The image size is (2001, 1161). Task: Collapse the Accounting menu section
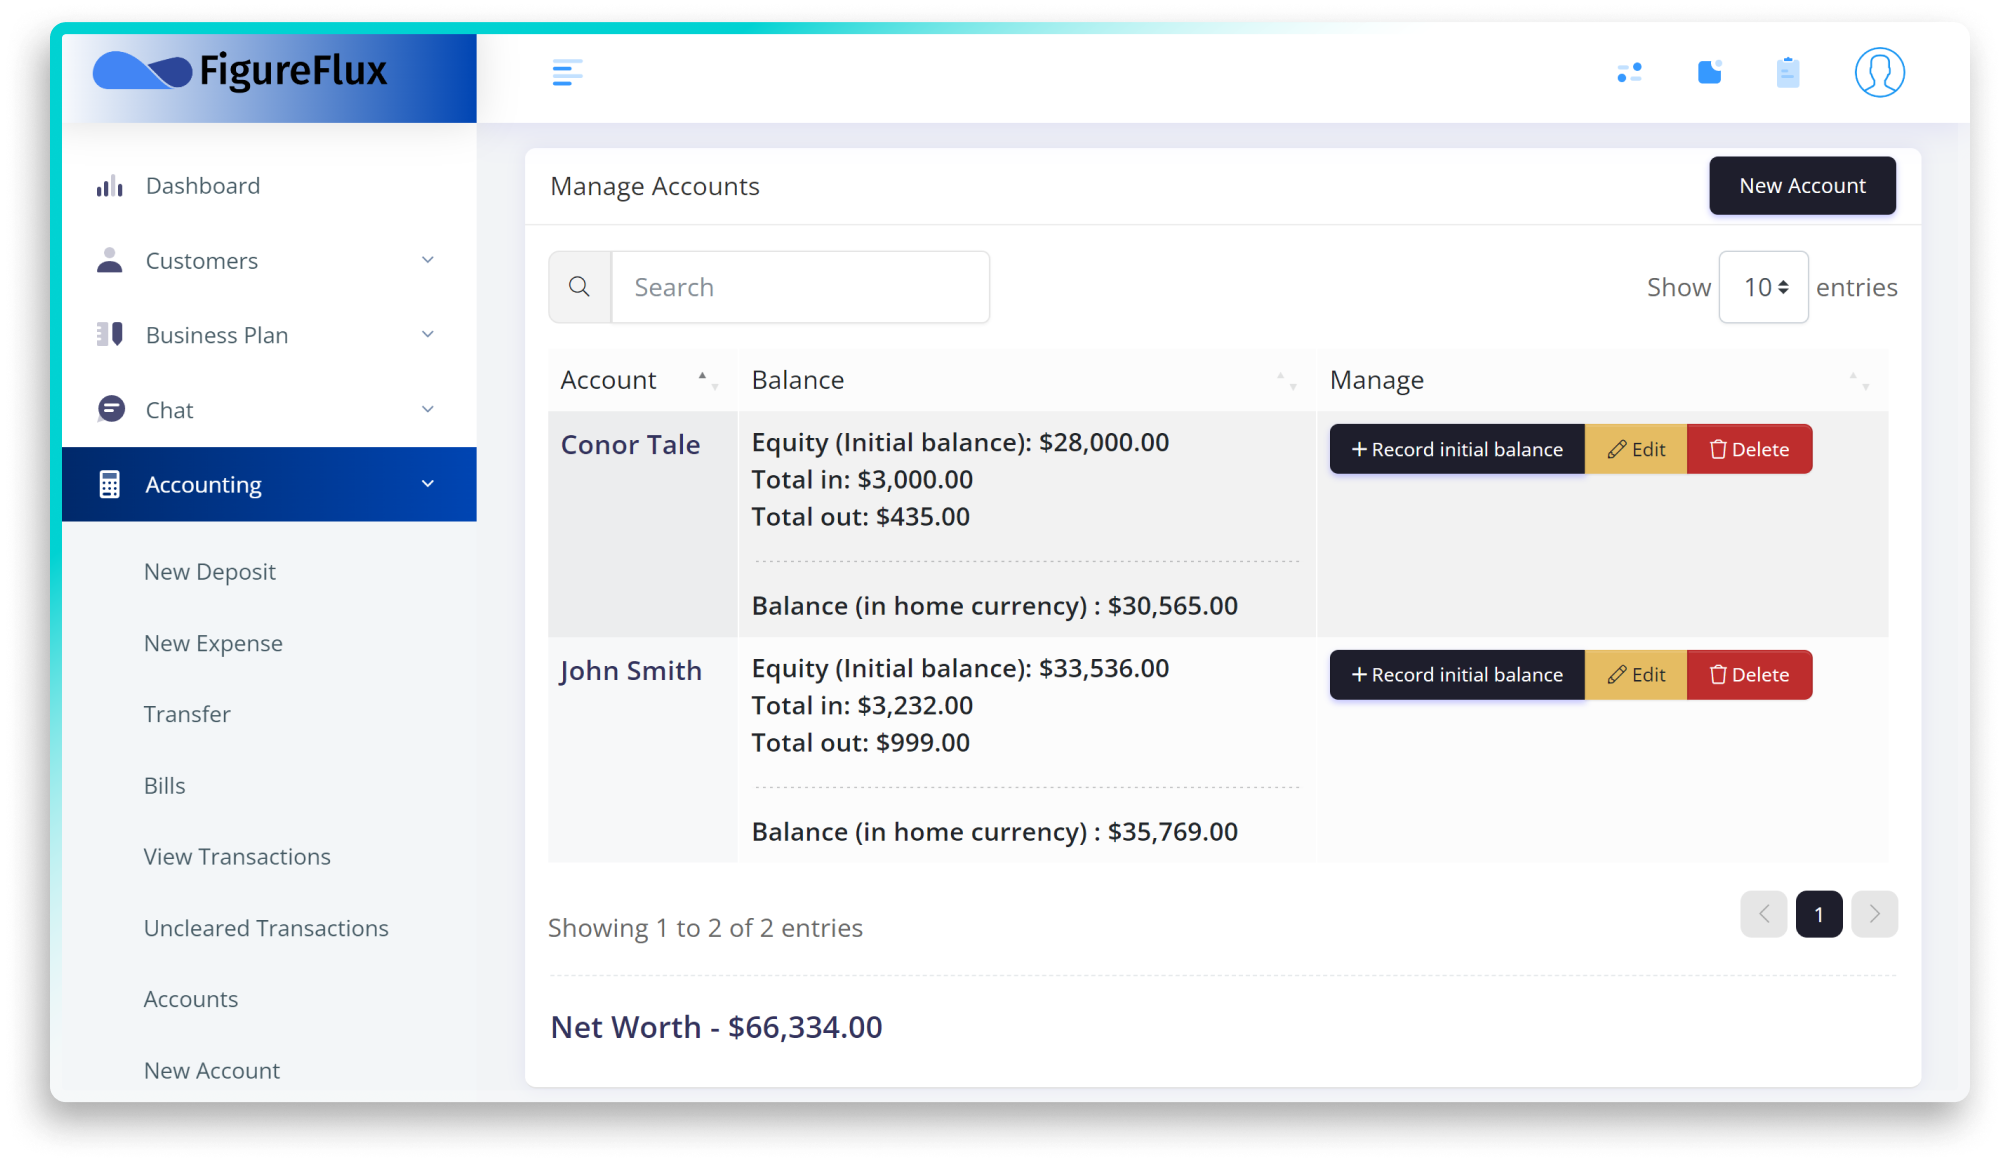point(427,485)
